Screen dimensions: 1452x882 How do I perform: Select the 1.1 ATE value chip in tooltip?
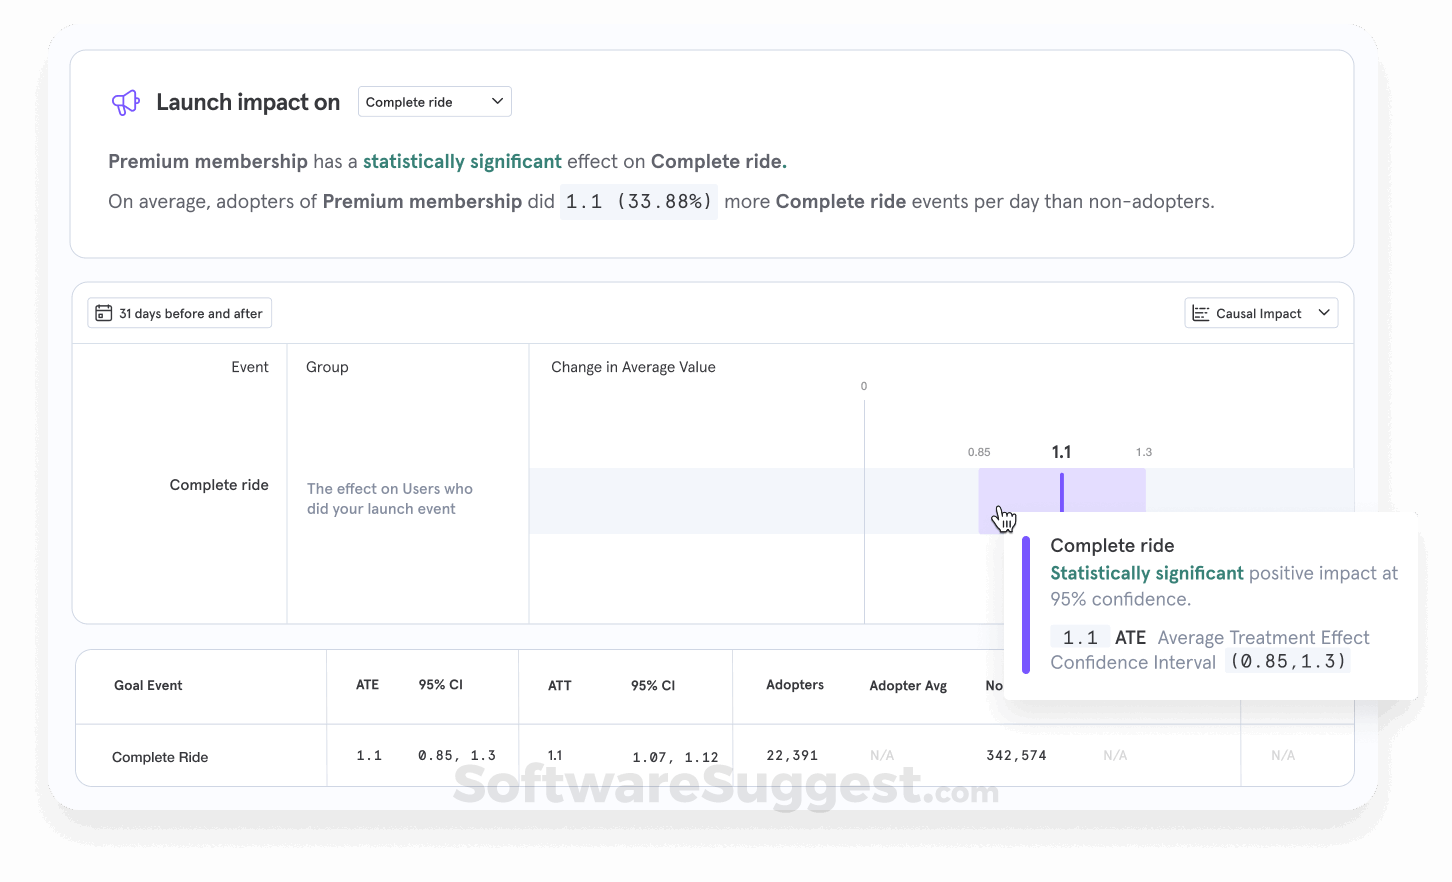(1079, 636)
